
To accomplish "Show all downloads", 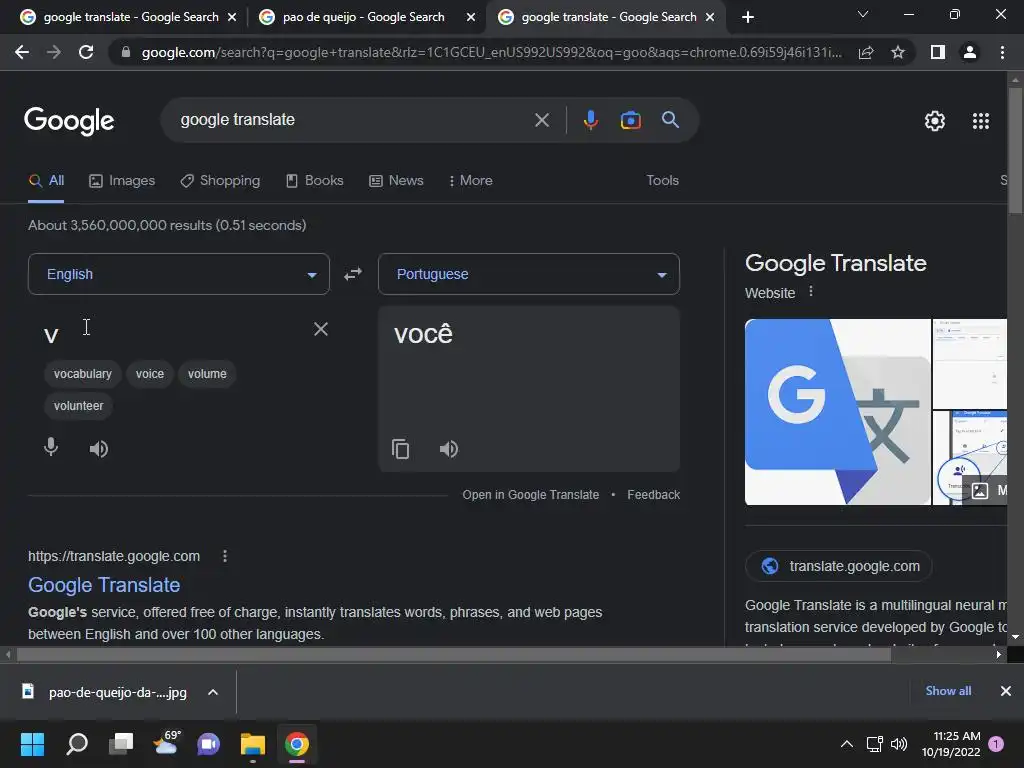I will [x=948, y=691].
